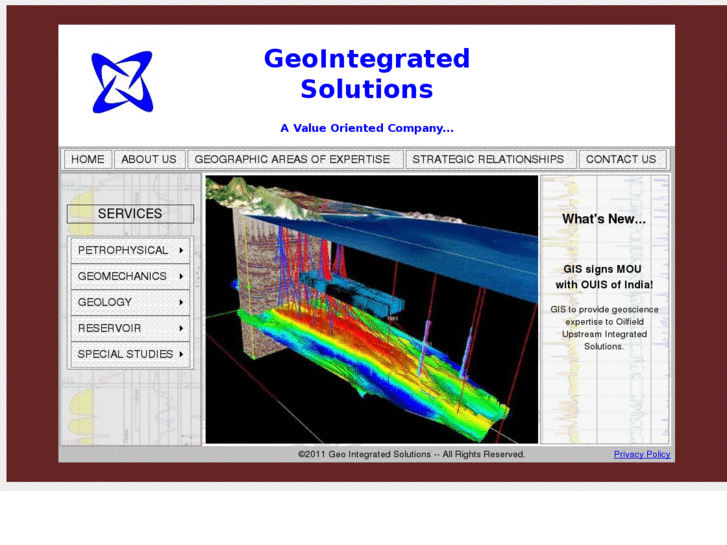Image resolution: width=727 pixels, height=545 pixels.
Task: Select the GEOLOGY services item
Action: coord(130,302)
